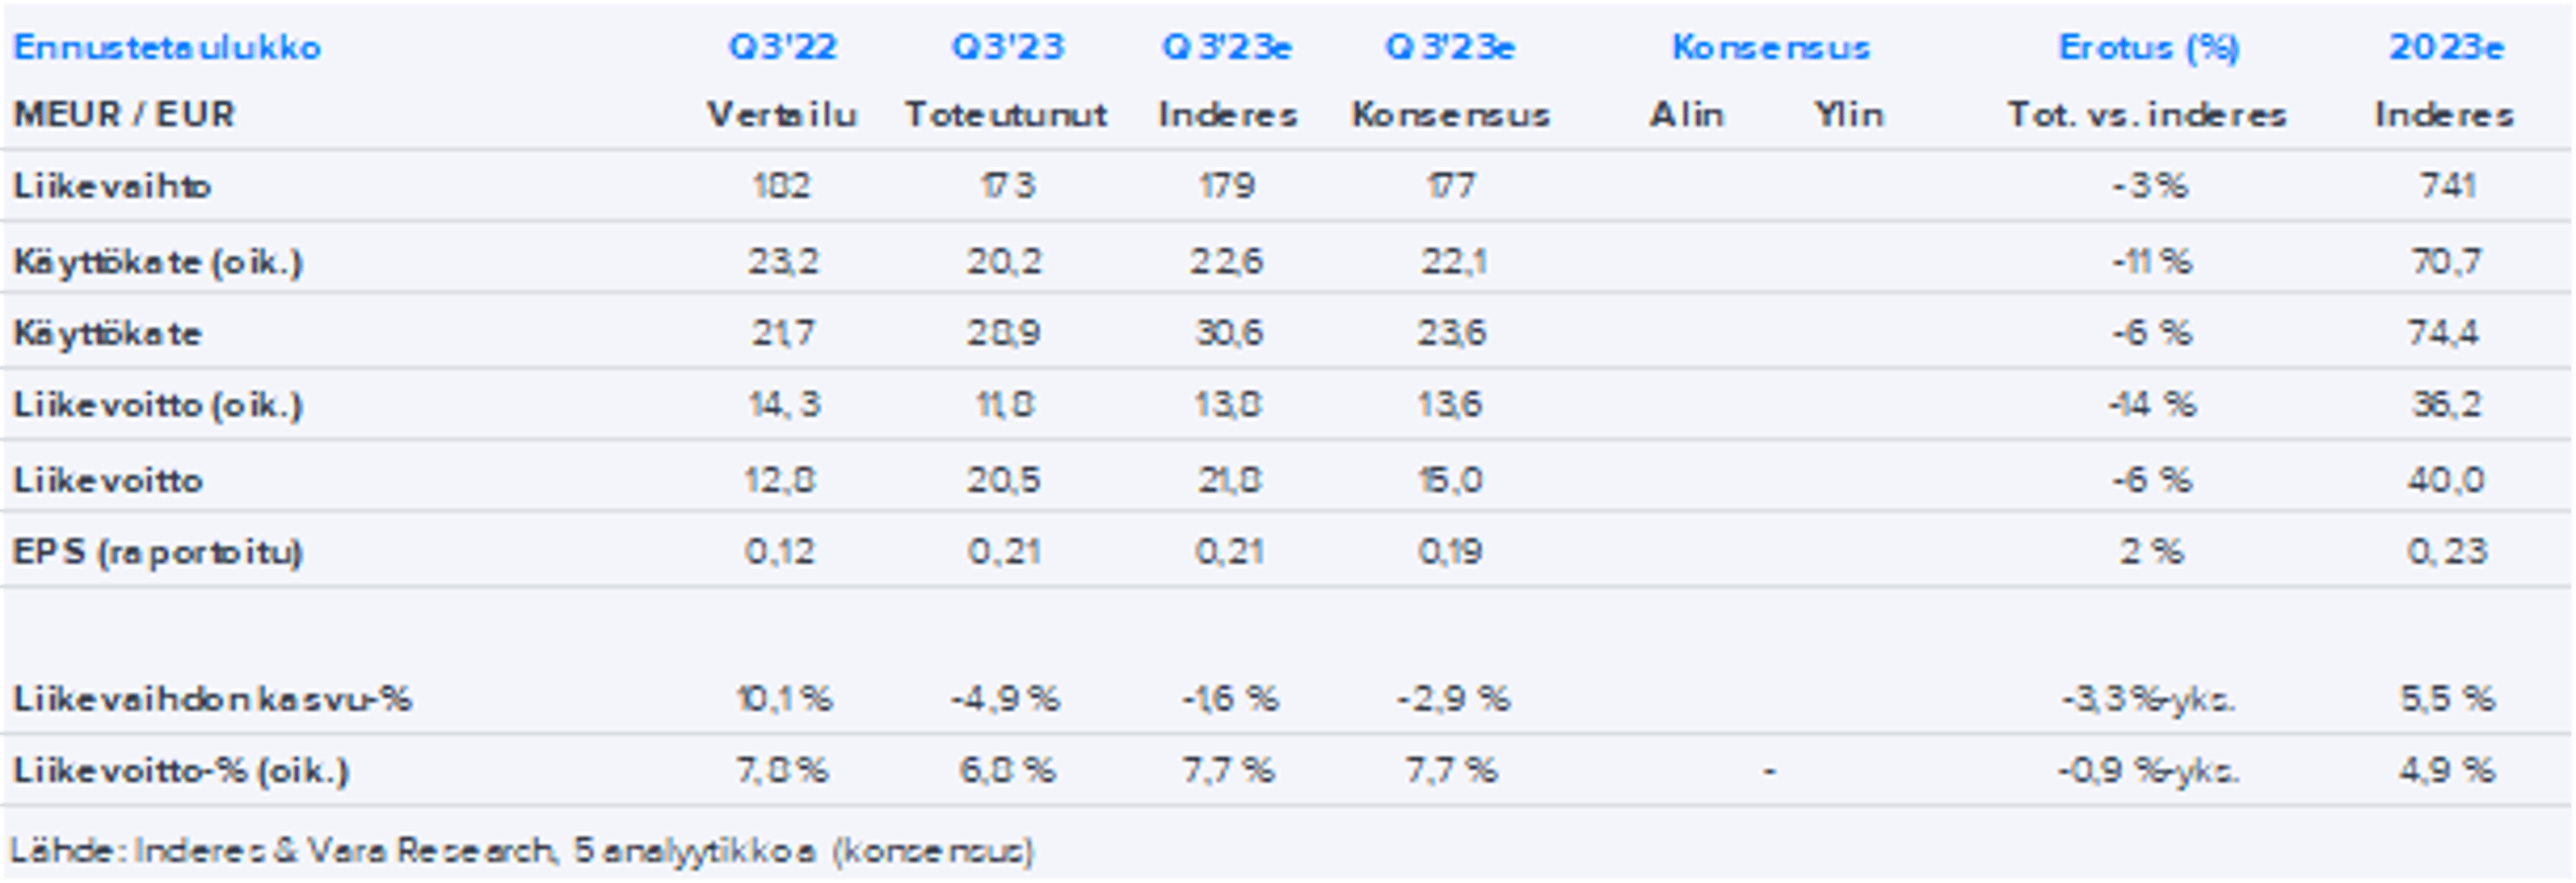Click the Käyttökate (oik.) row label

[x=157, y=262]
